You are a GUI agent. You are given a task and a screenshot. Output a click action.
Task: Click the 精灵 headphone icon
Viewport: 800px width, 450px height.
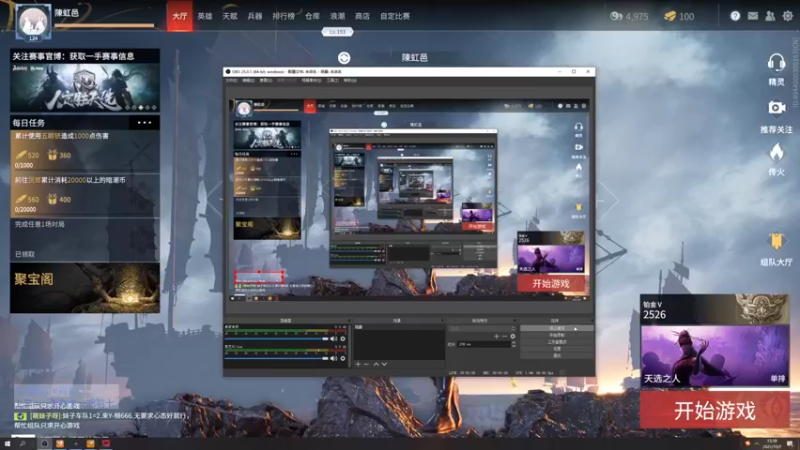pyautogui.click(x=776, y=63)
